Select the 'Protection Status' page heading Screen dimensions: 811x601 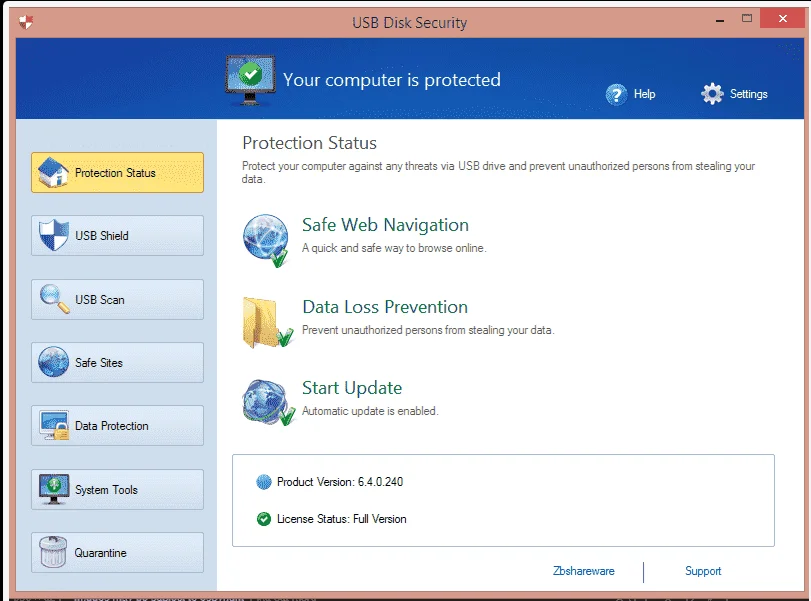[x=309, y=143]
